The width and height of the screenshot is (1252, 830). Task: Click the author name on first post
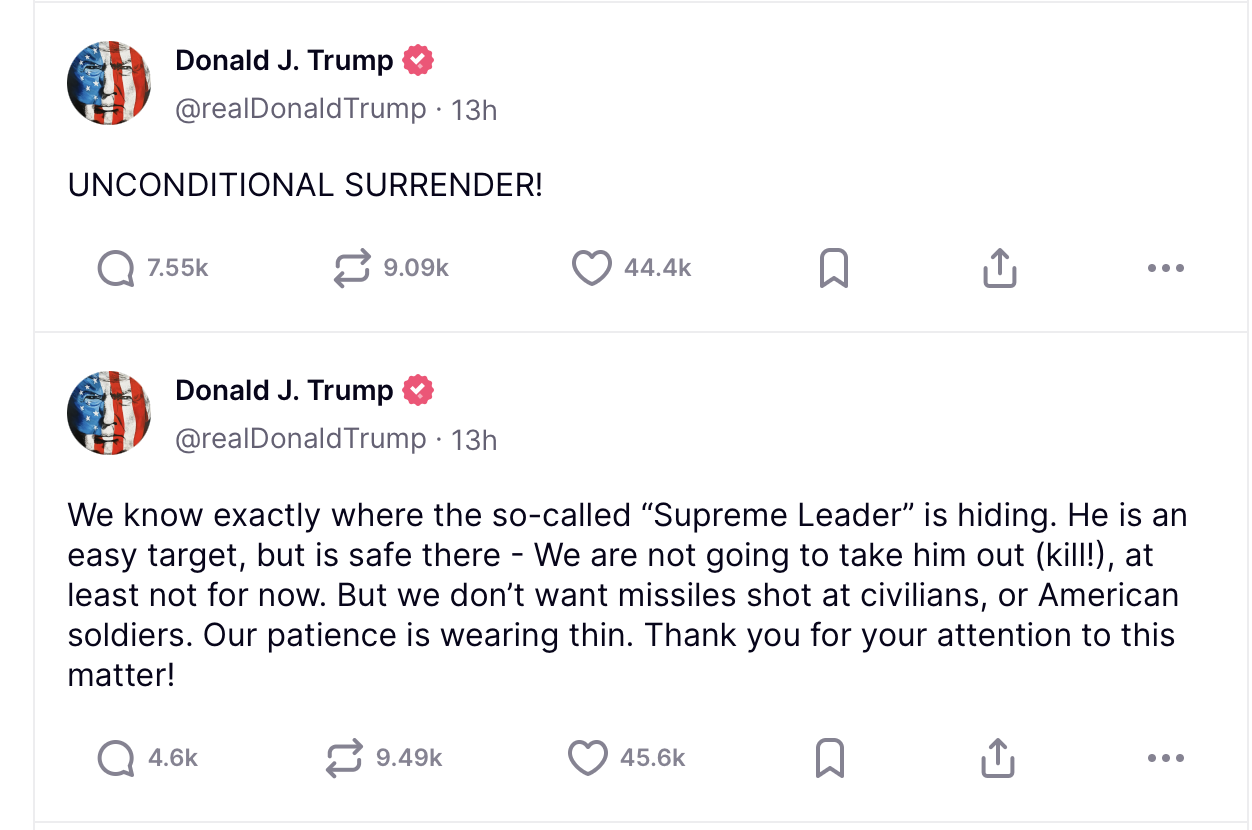tap(284, 60)
